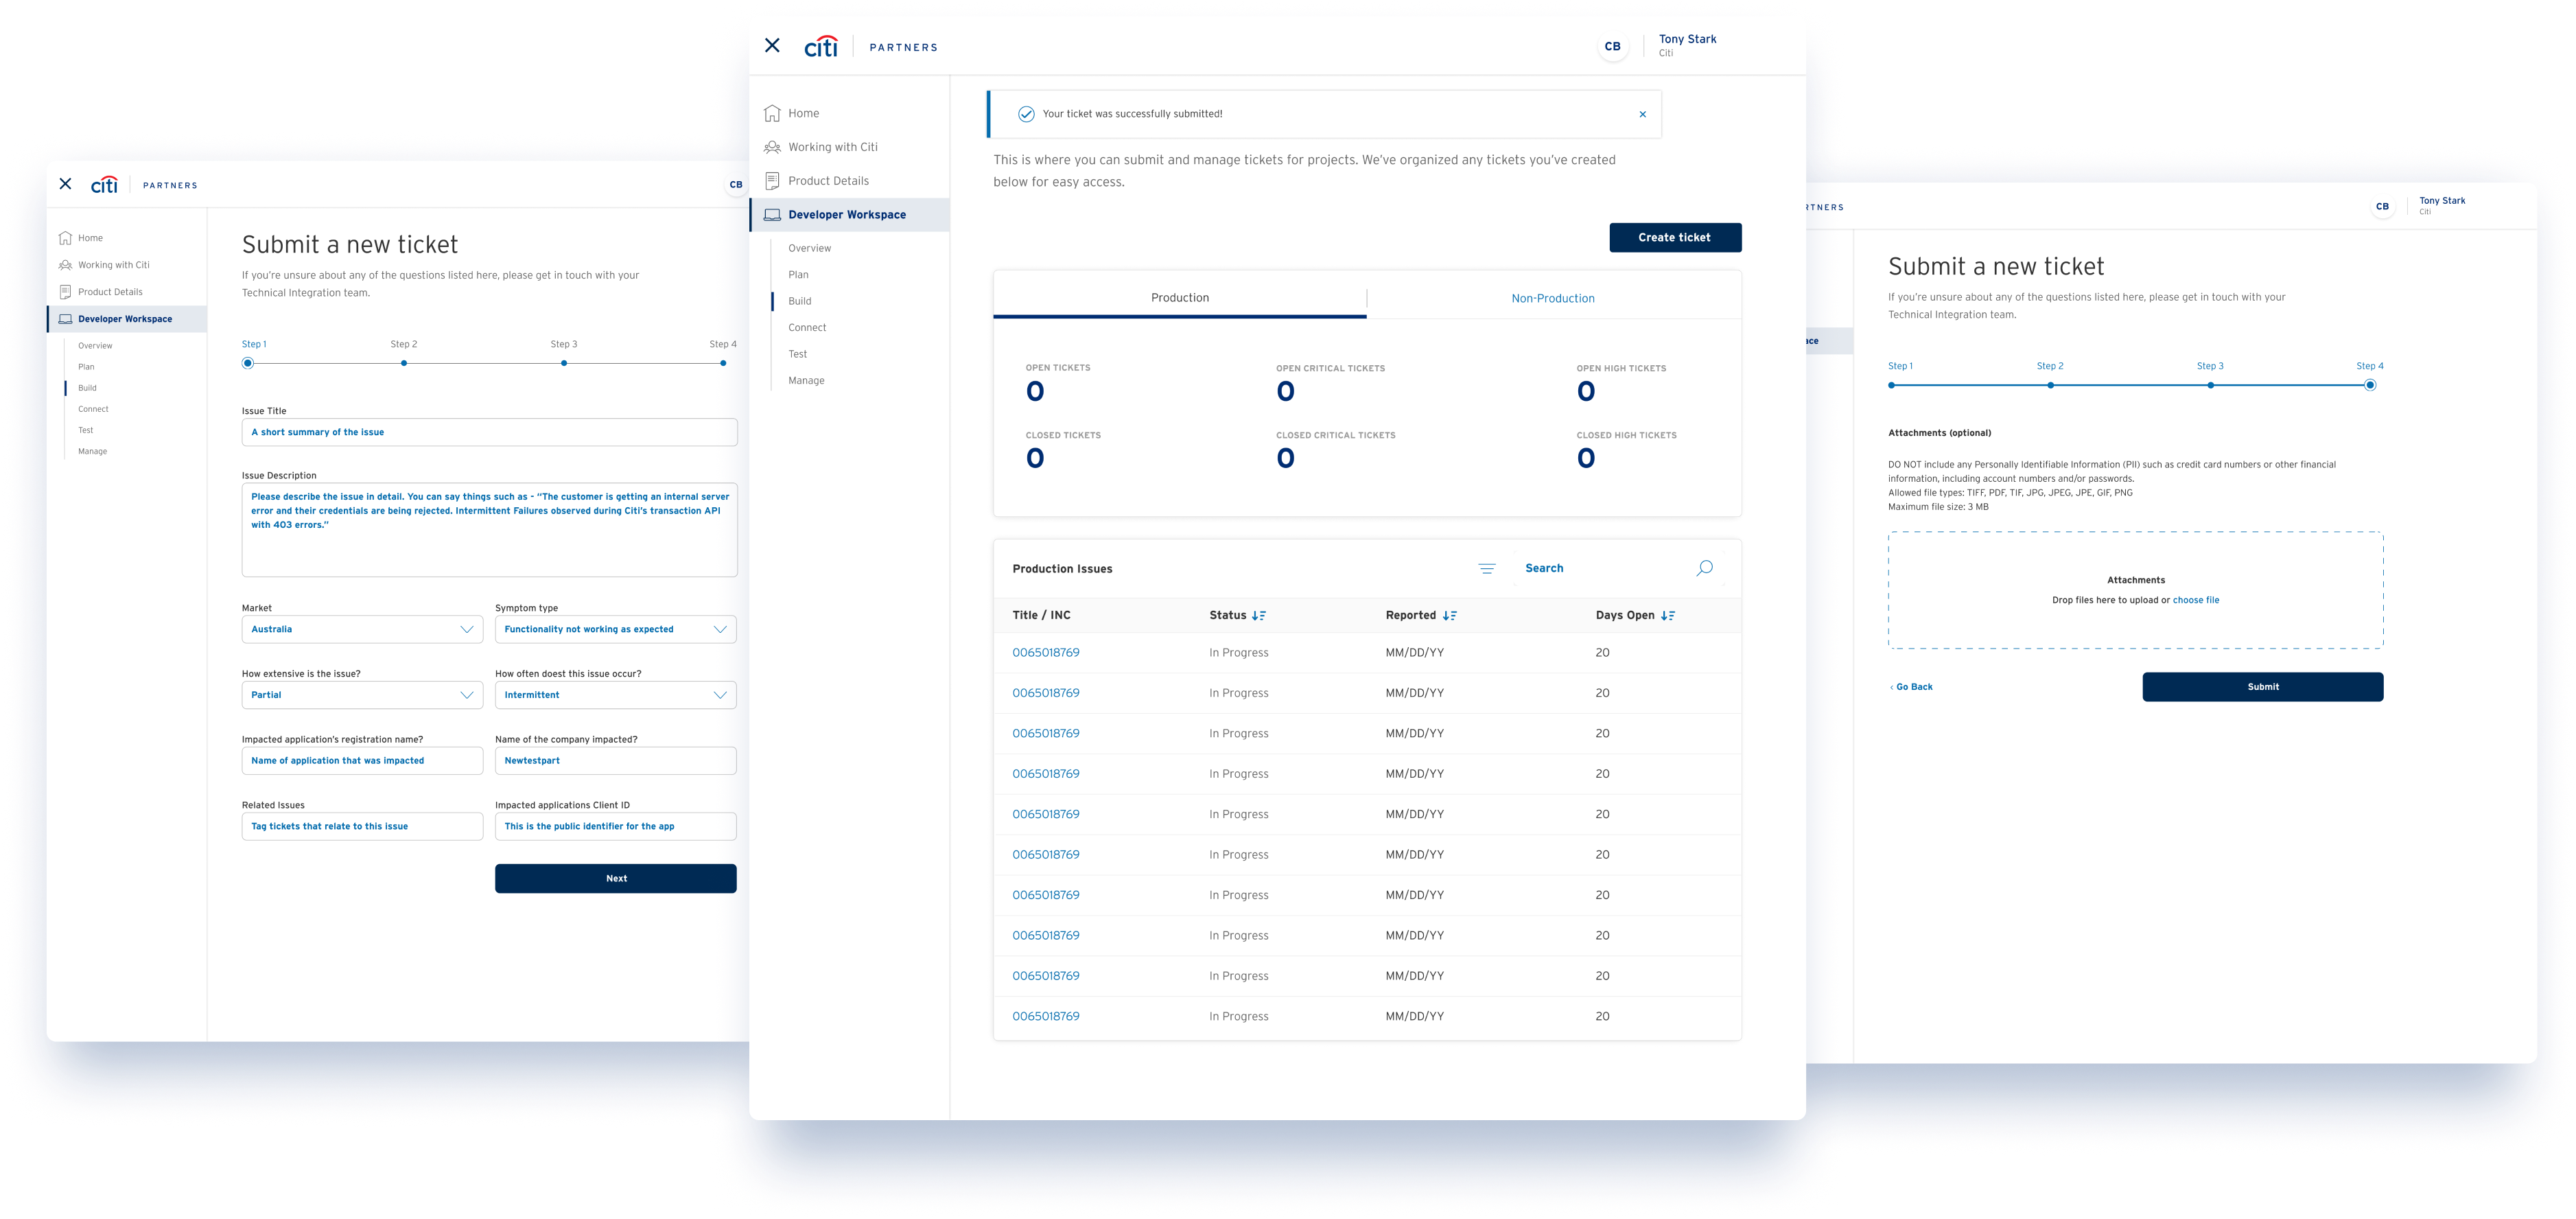The height and width of the screenshot is (1219, 2576).
Task: Click the filter icon beside Search
Action: (1487, 569)
